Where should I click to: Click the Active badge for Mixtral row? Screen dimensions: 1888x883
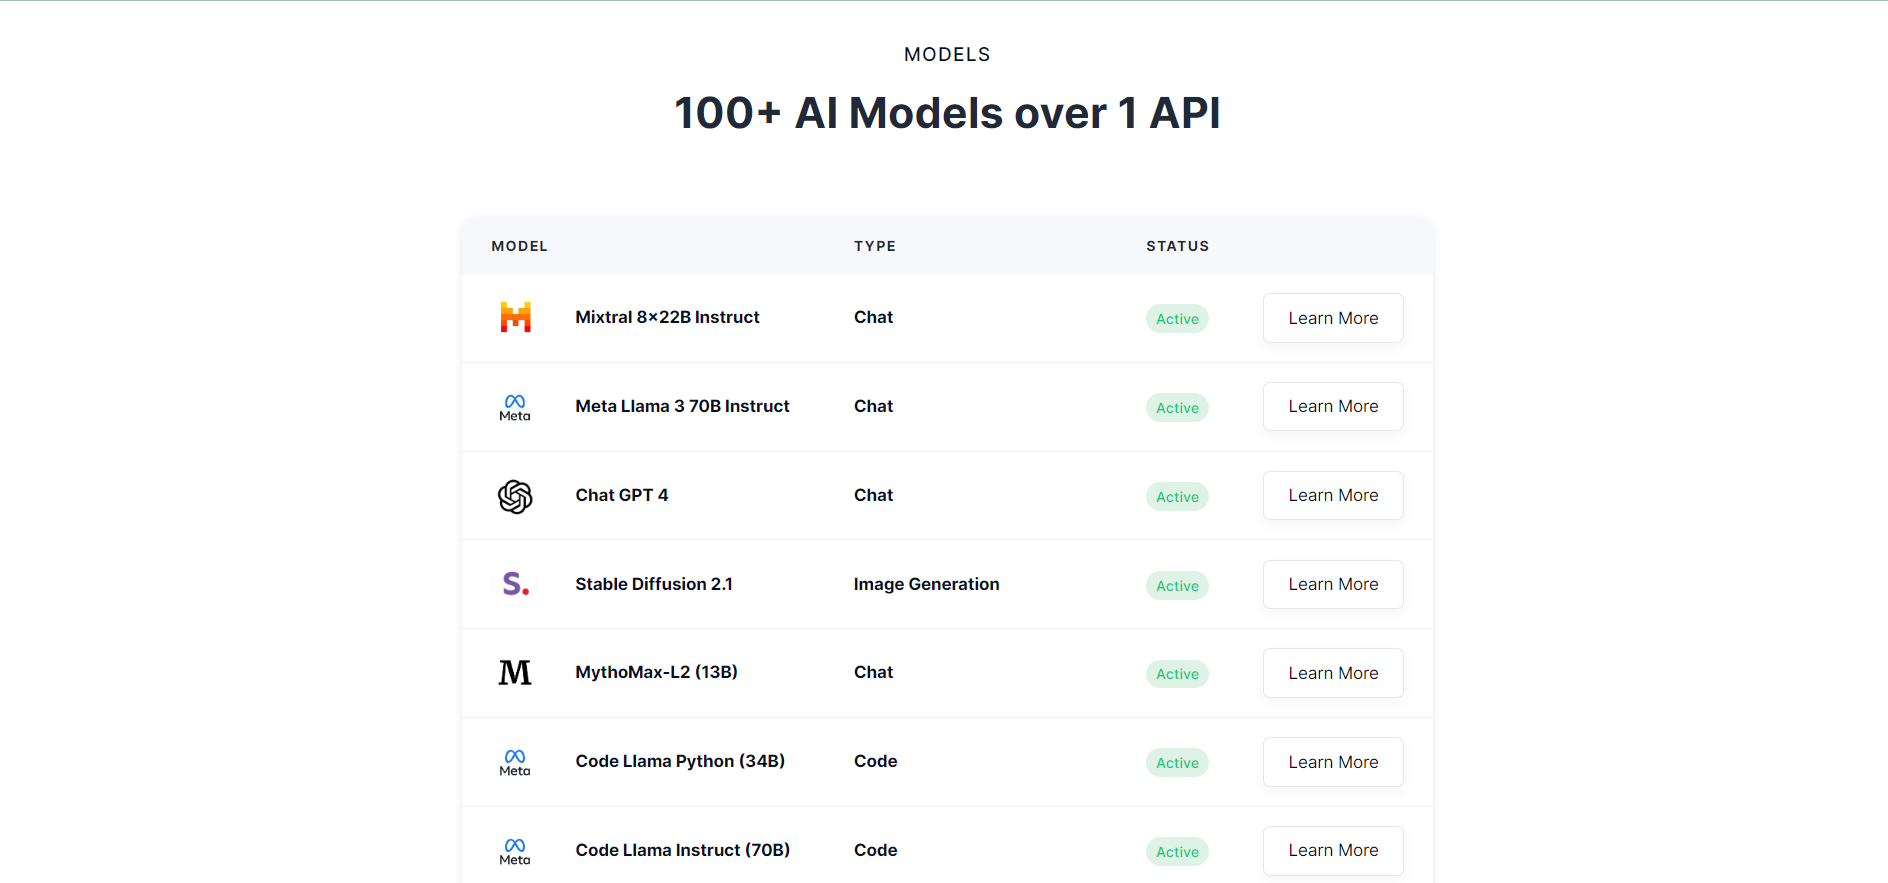pyautogui.click(x=1177, y=319)
